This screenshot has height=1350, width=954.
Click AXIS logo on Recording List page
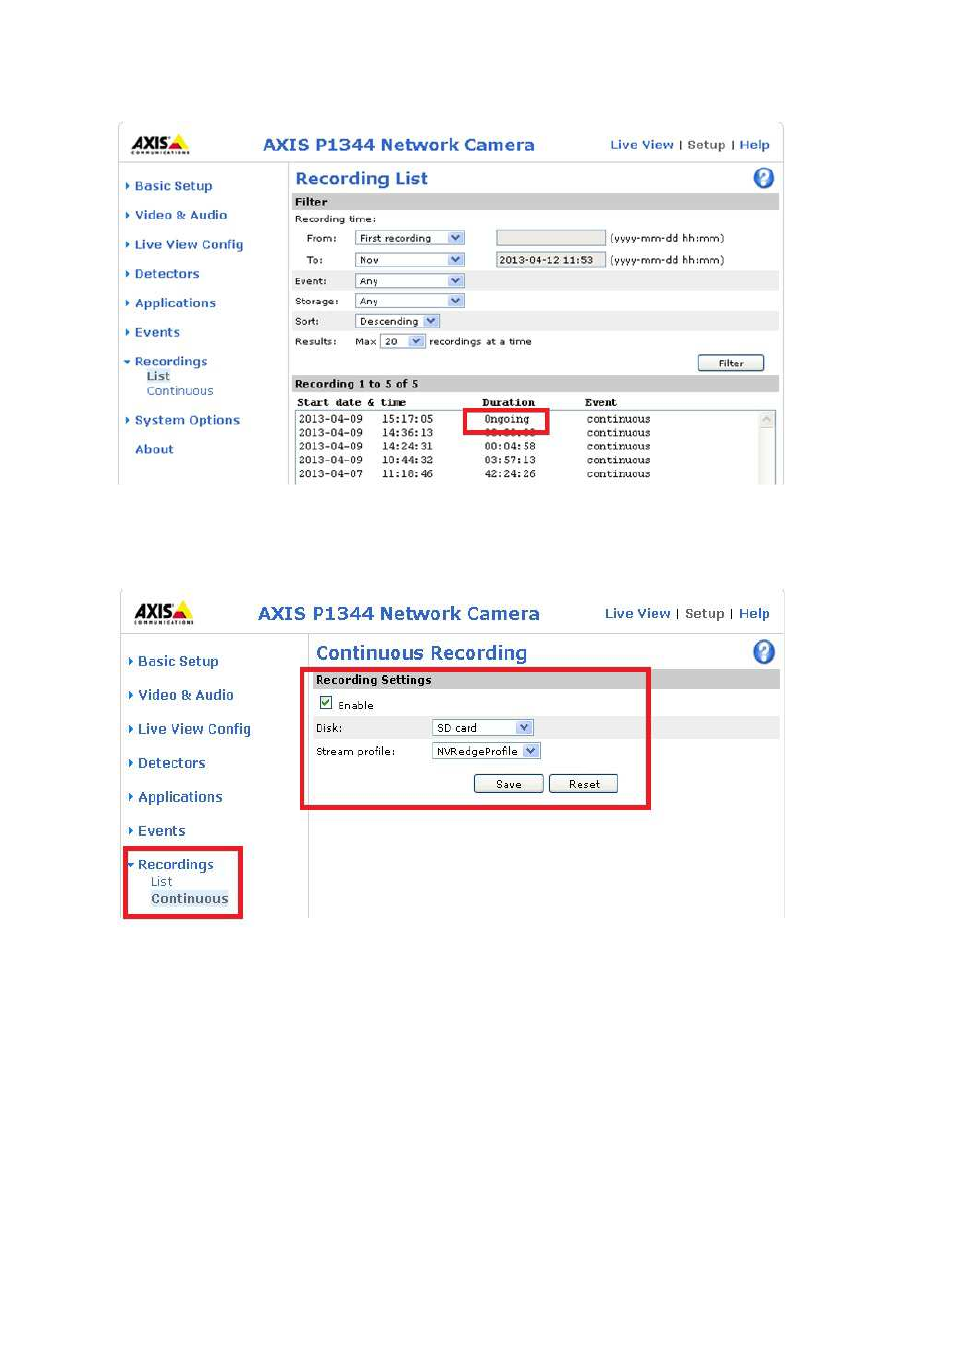click(x=160, y=144)
